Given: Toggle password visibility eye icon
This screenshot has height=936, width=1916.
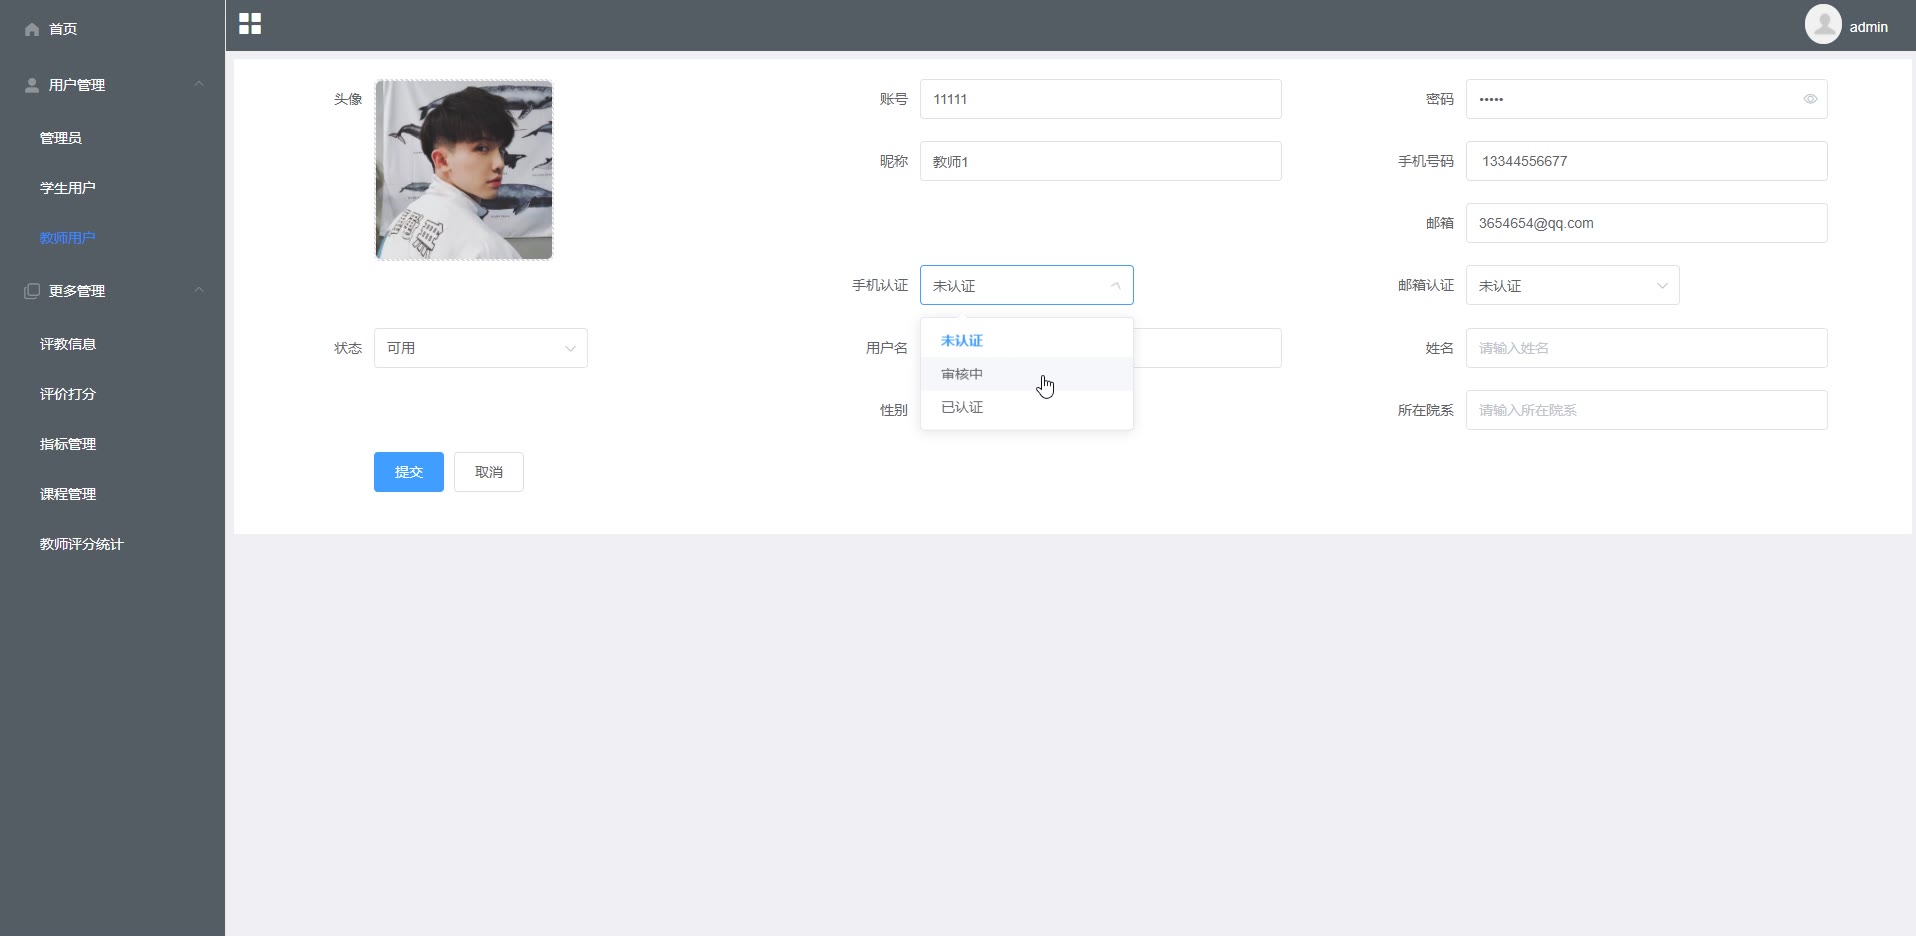Looking at the screenshot, I should [1810, 99].
